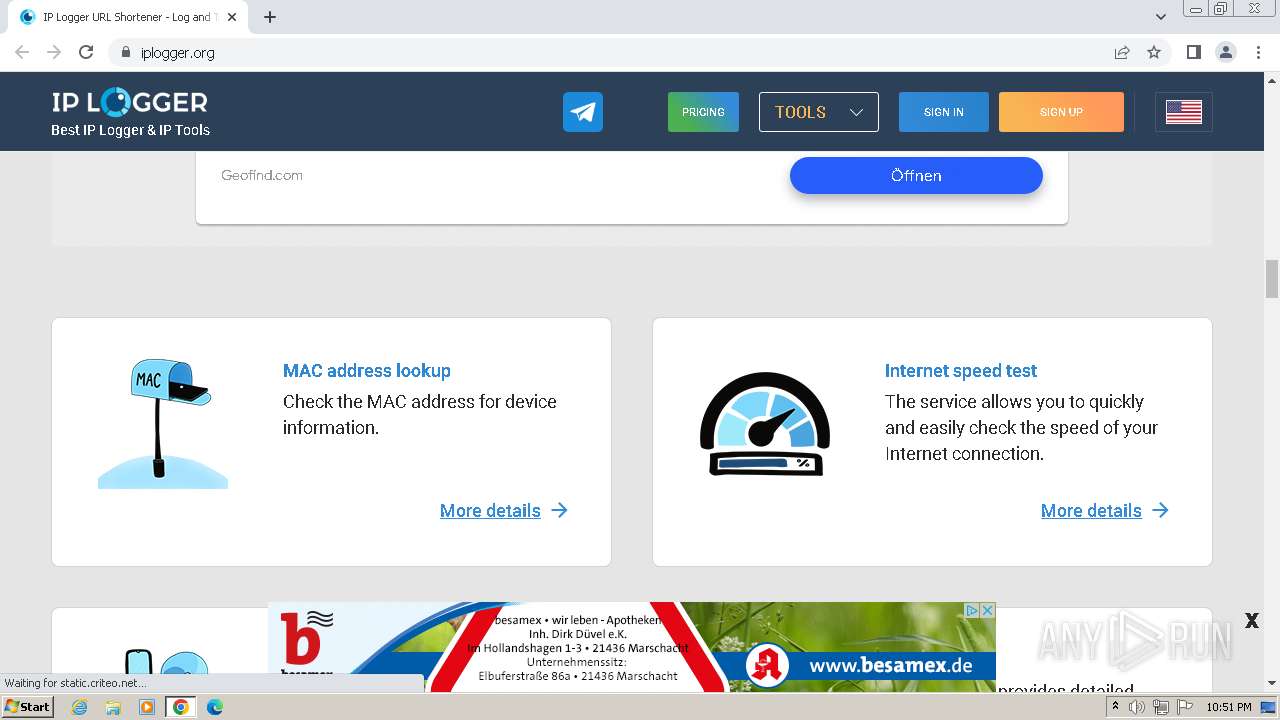Click the SIGN UP button

[x=1061, y=112]
